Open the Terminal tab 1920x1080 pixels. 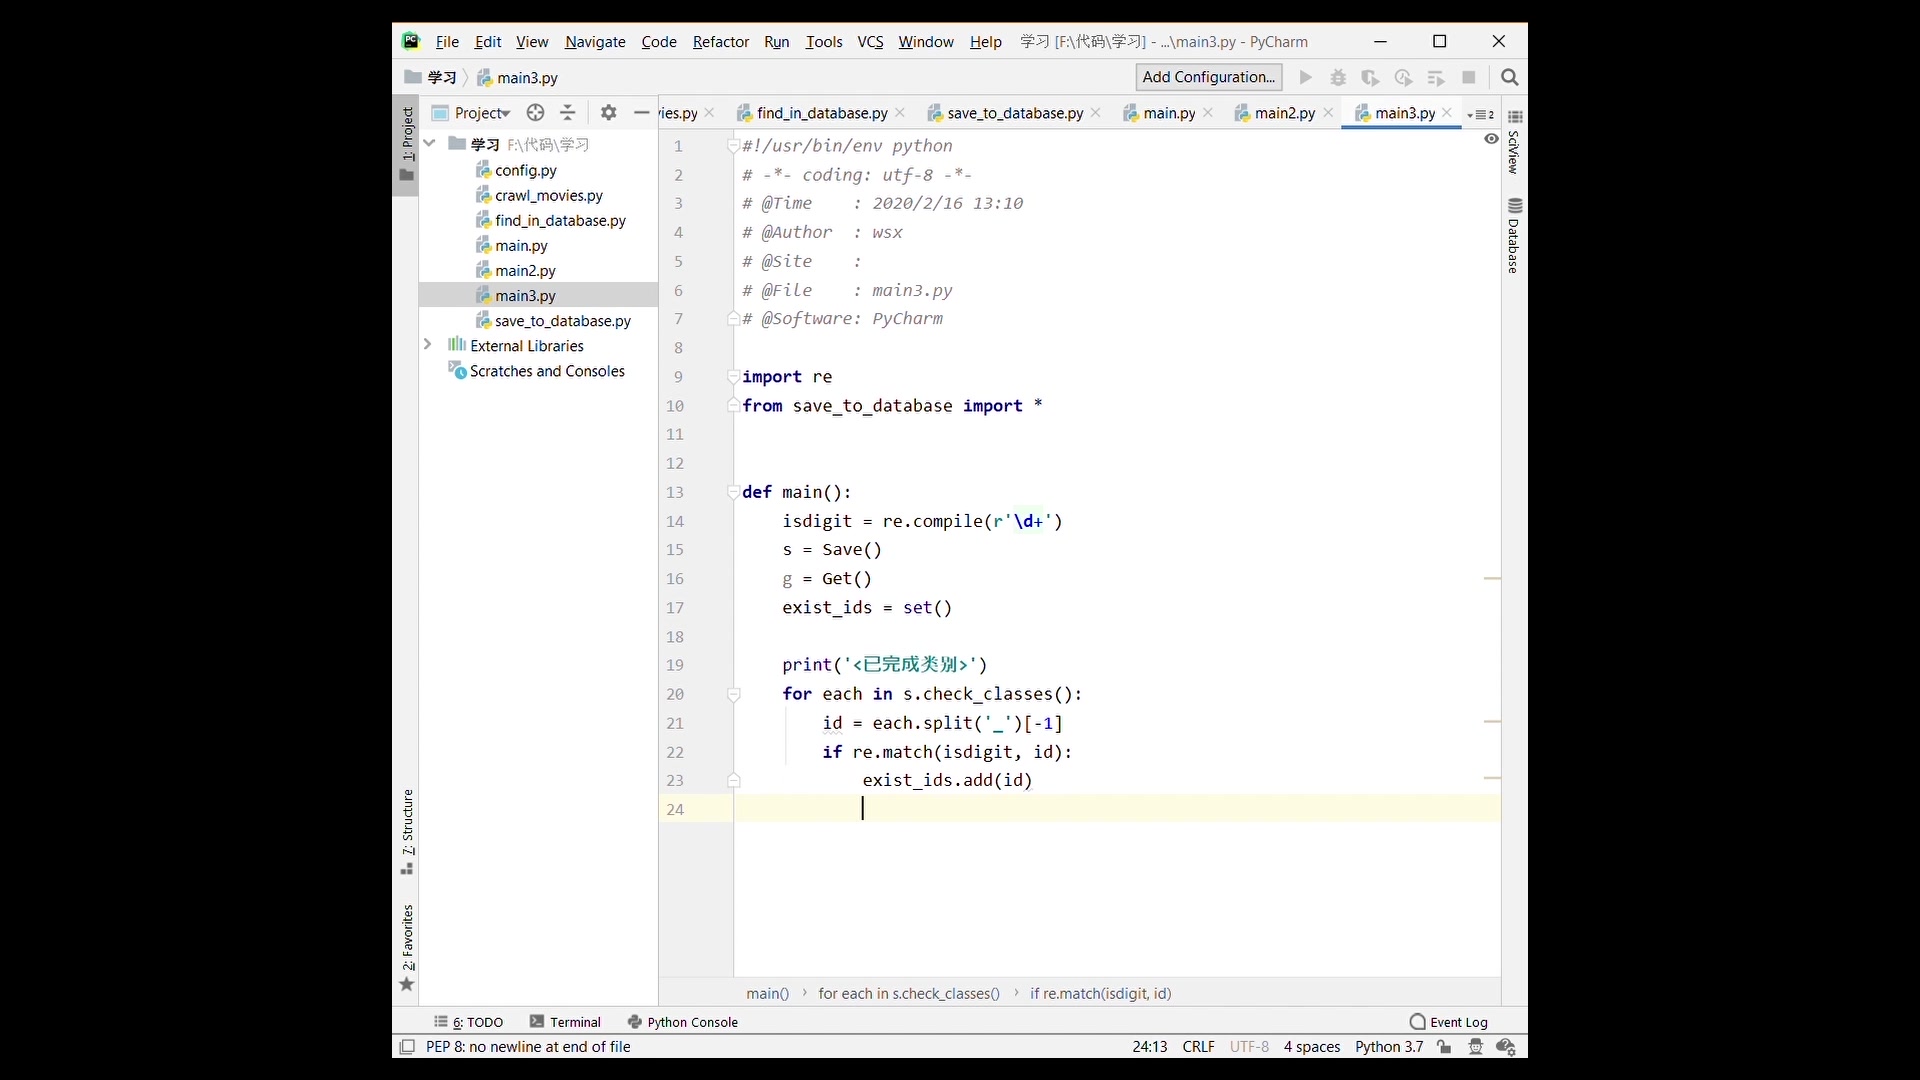(575, 1021)
